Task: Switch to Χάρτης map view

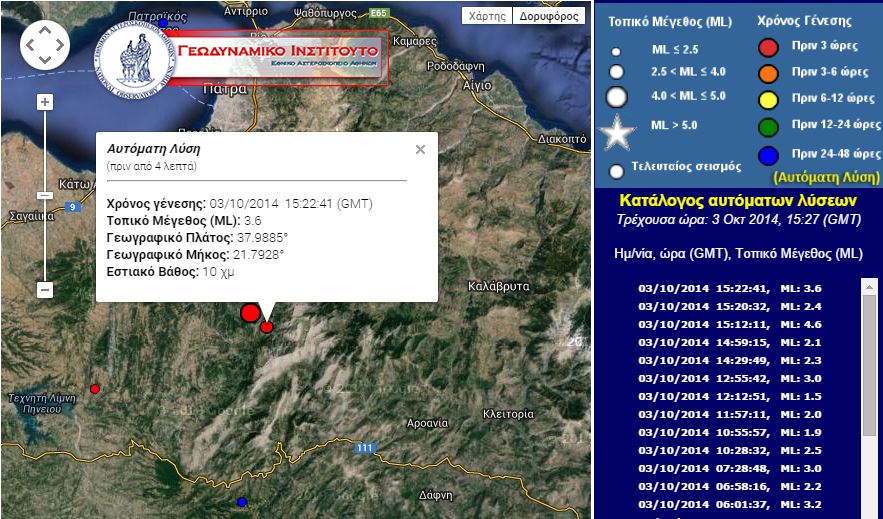Action: (x=487, y=16)
